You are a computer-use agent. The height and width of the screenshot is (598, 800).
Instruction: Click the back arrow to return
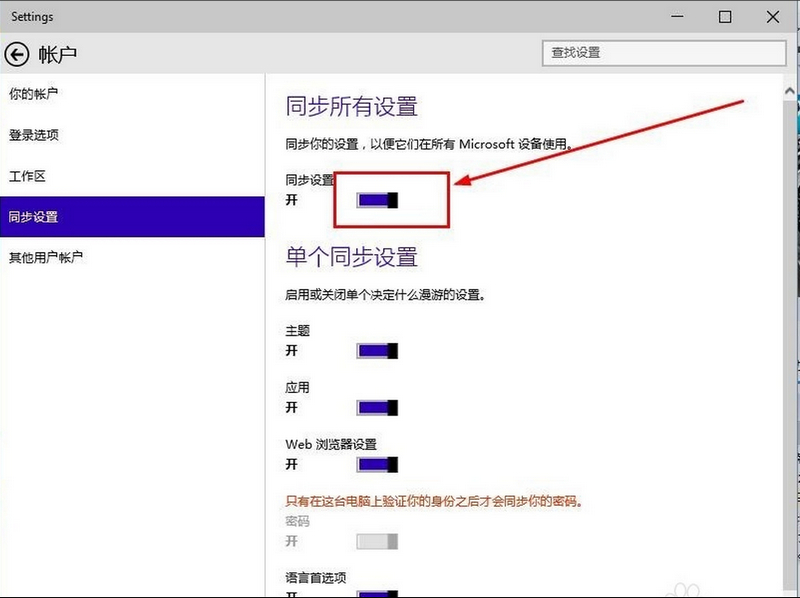[18, 55]
